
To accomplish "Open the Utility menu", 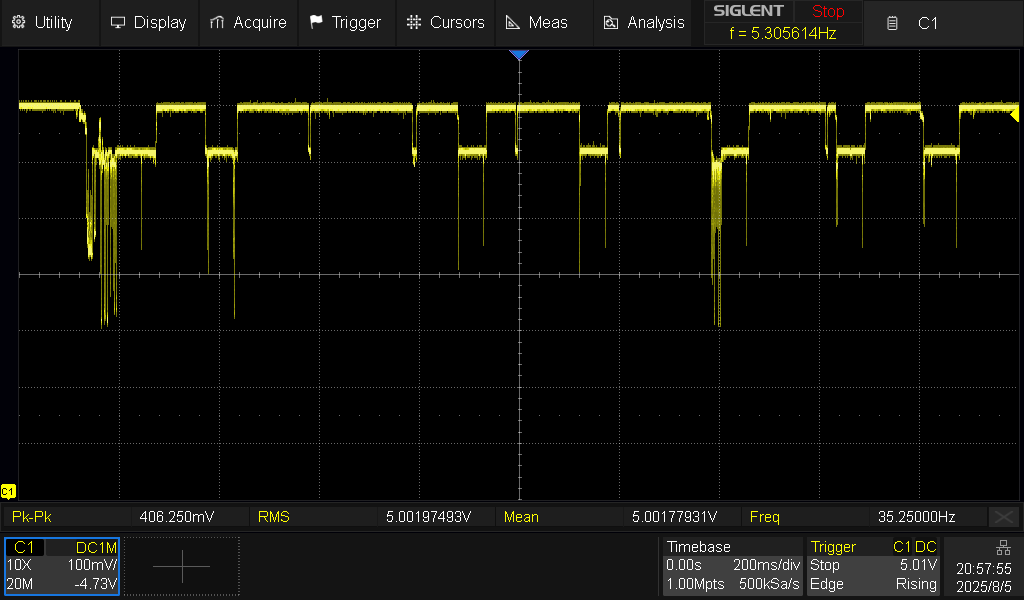I will pos(42,22).
